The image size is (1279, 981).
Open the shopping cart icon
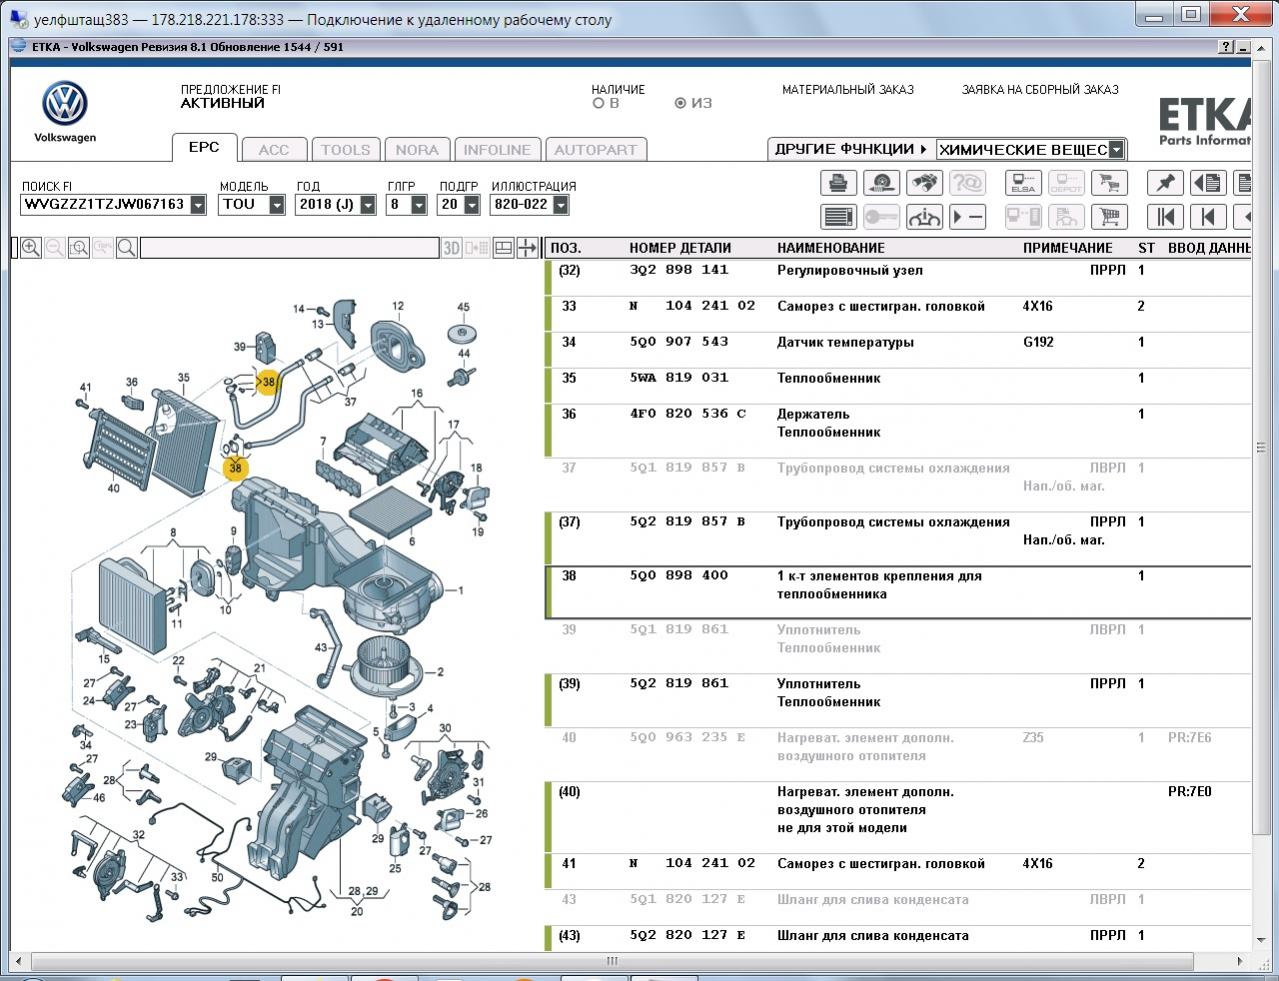pyautogui.click(x=1109, y=217)
